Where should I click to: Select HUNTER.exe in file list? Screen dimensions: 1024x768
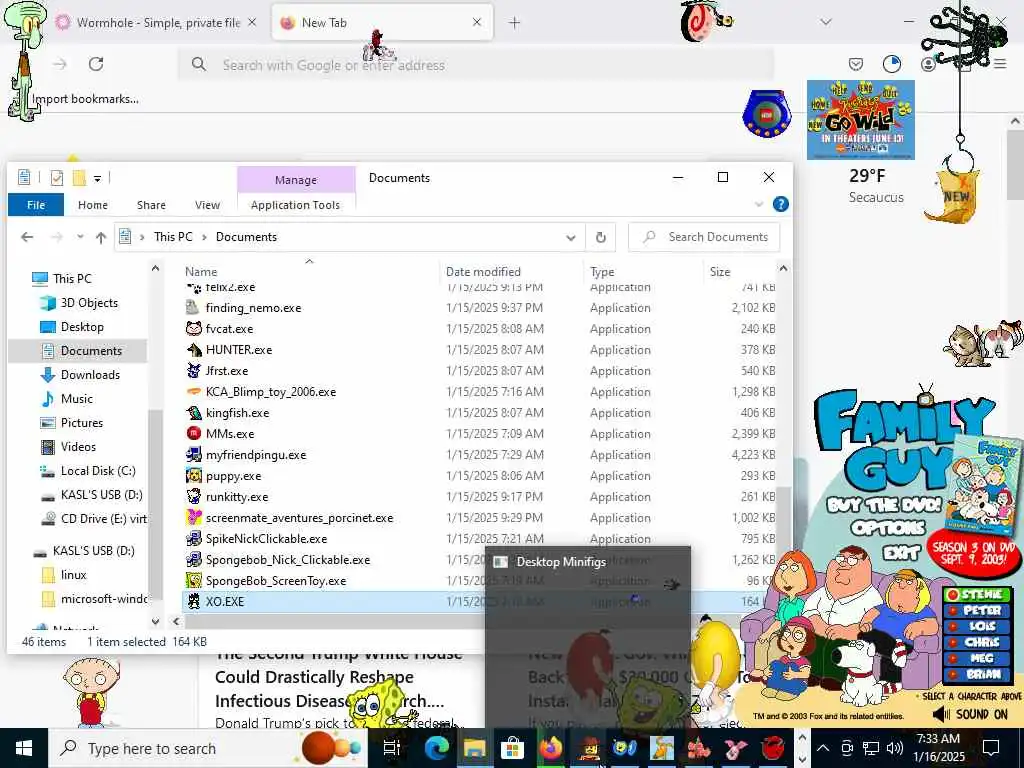pyautogui.click(x=238, y=349)
